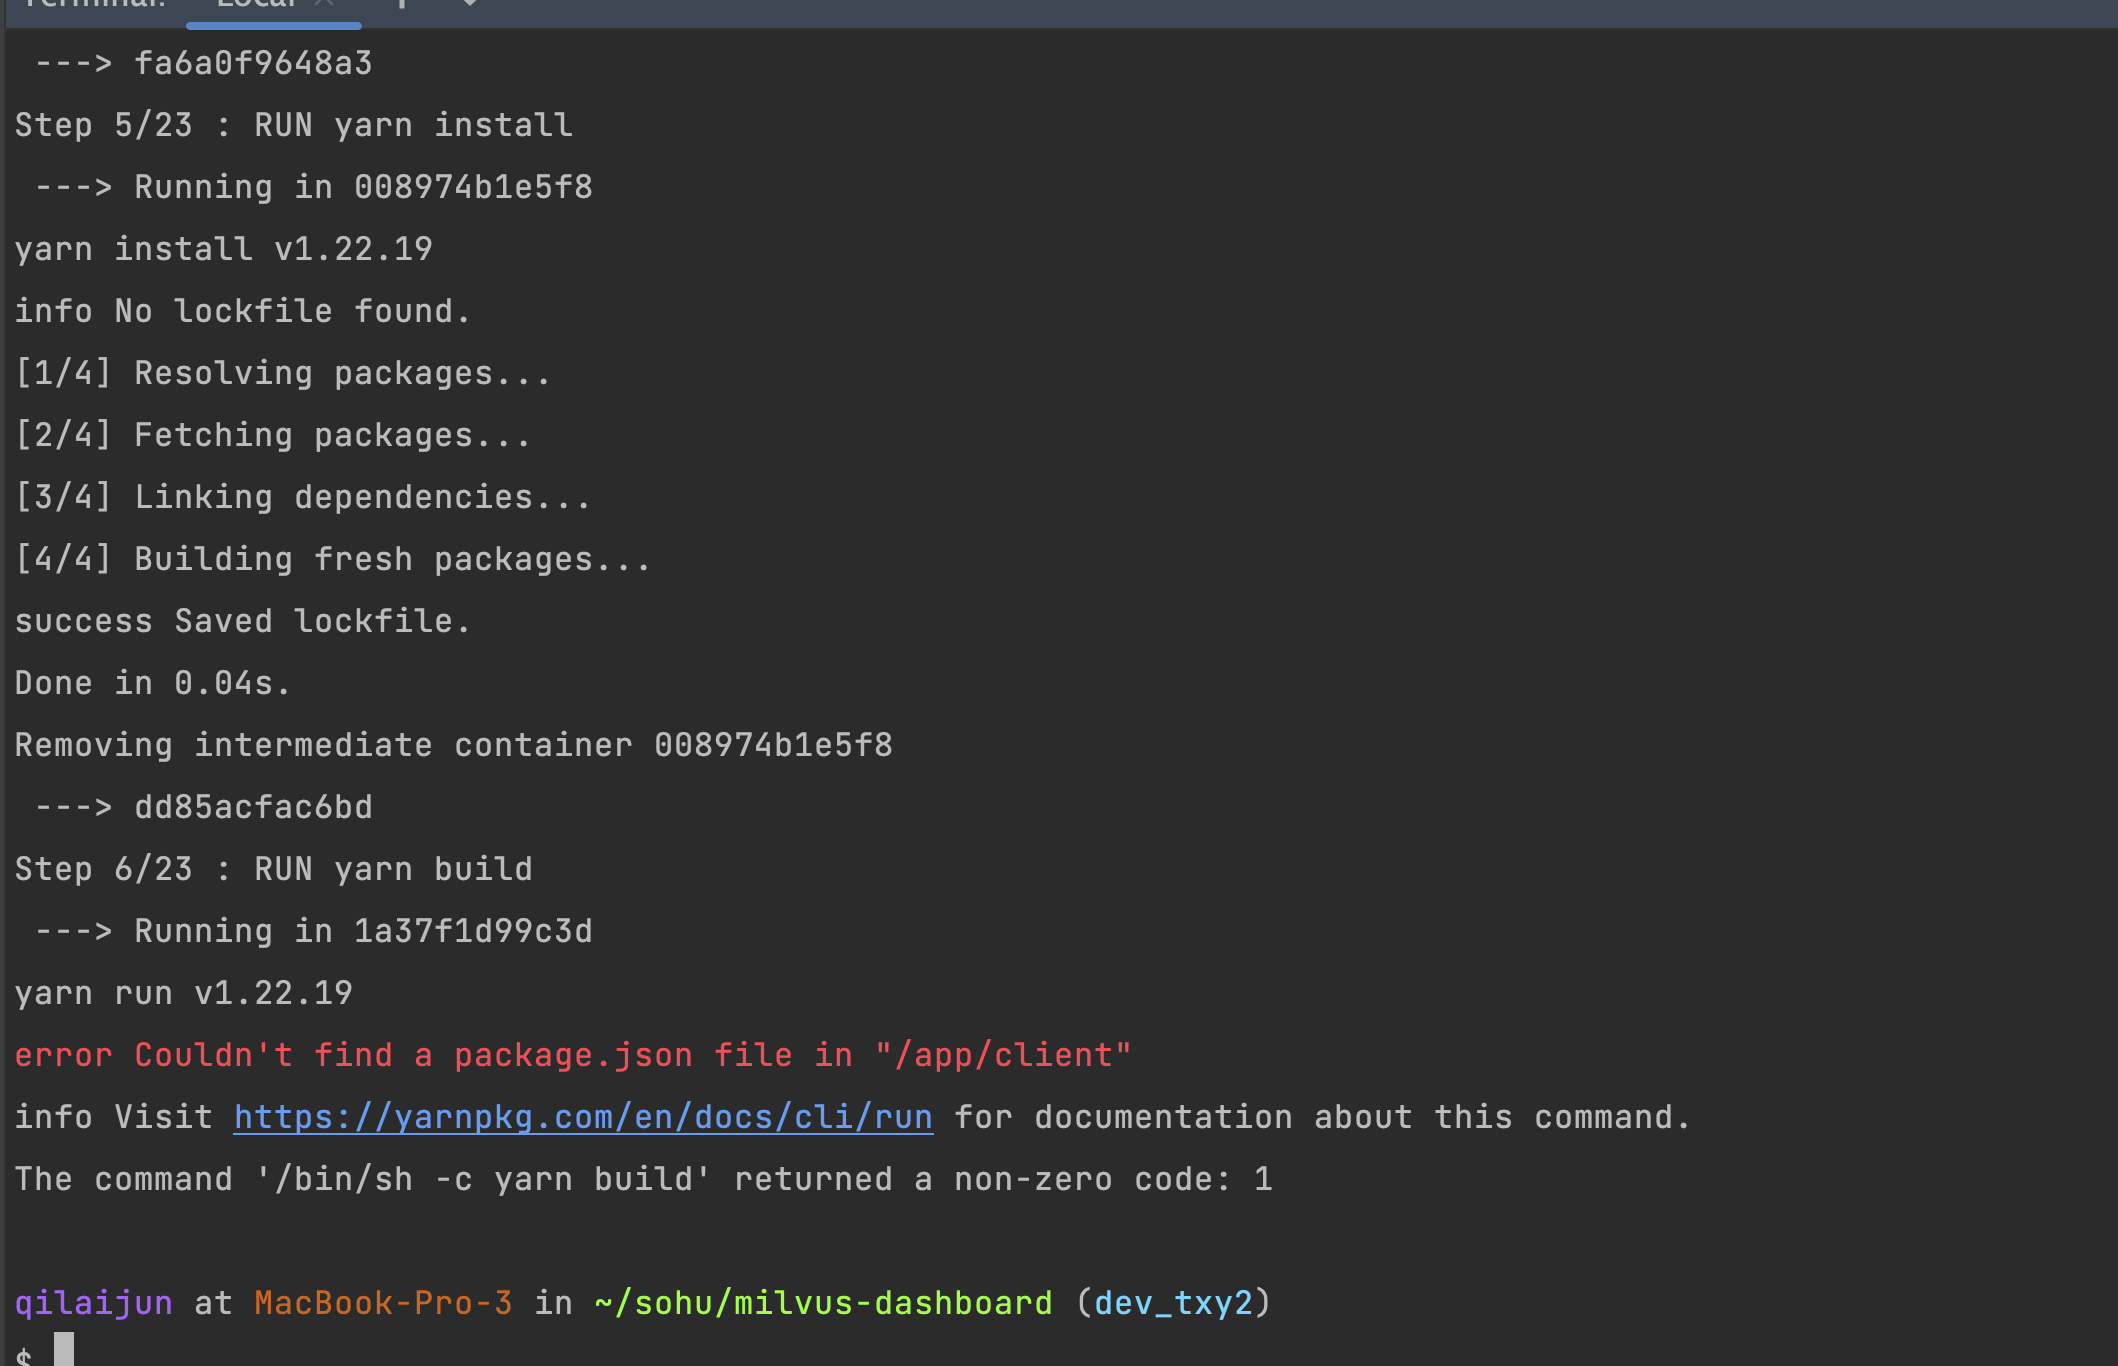Select the non-zero code 1 message

pyautogui.click(x=644, y=1178)
